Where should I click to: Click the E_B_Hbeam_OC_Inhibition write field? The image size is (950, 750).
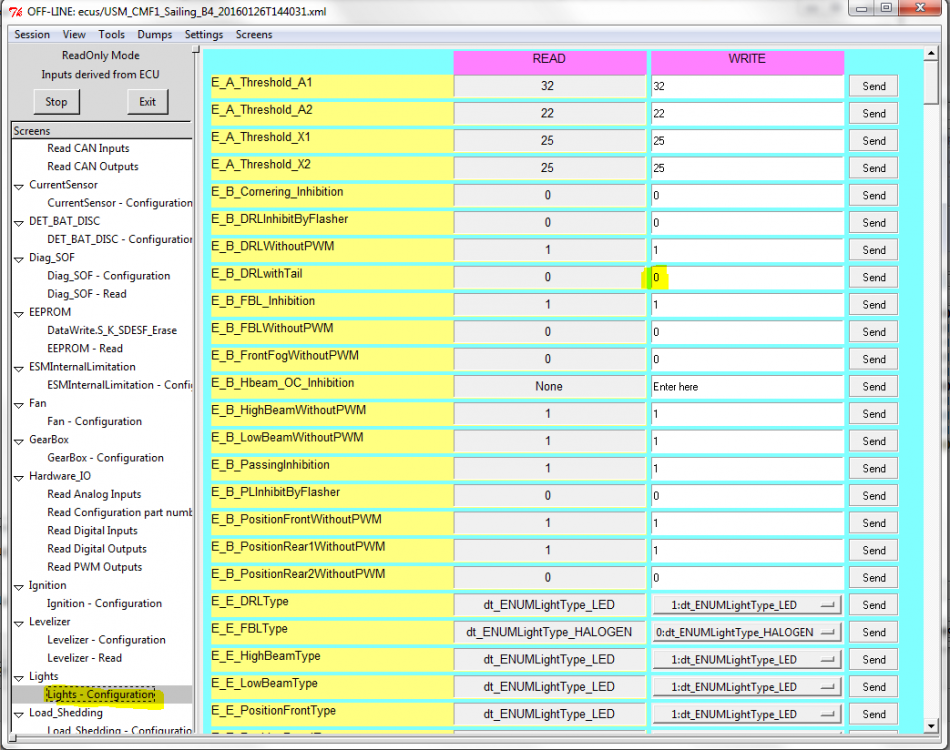coord(747,387)
